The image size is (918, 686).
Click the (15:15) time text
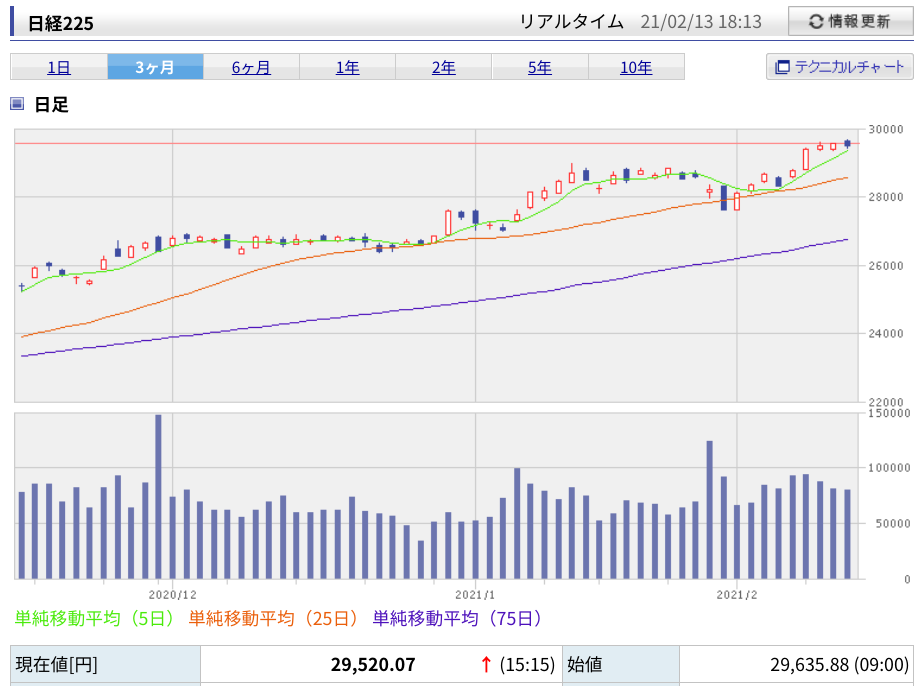pyautogui.click(x=527, y=665)
